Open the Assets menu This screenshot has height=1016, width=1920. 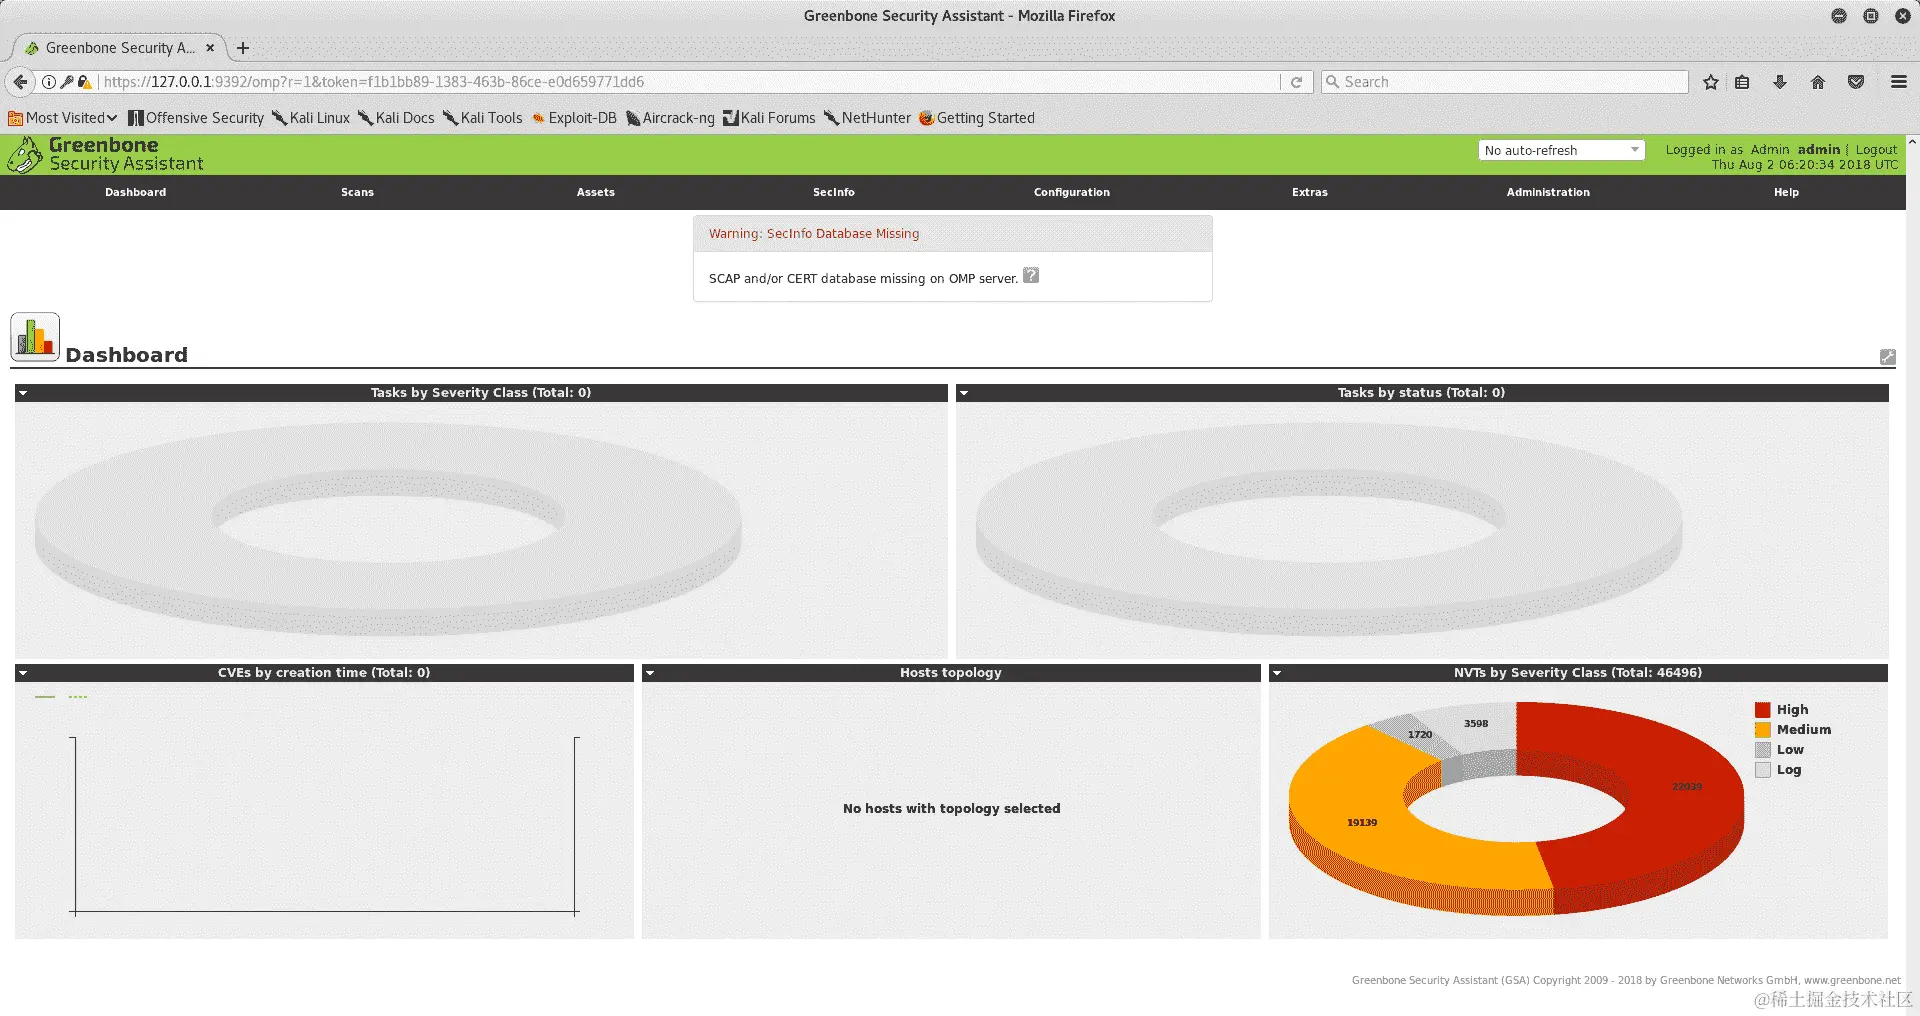pos(595,192)
